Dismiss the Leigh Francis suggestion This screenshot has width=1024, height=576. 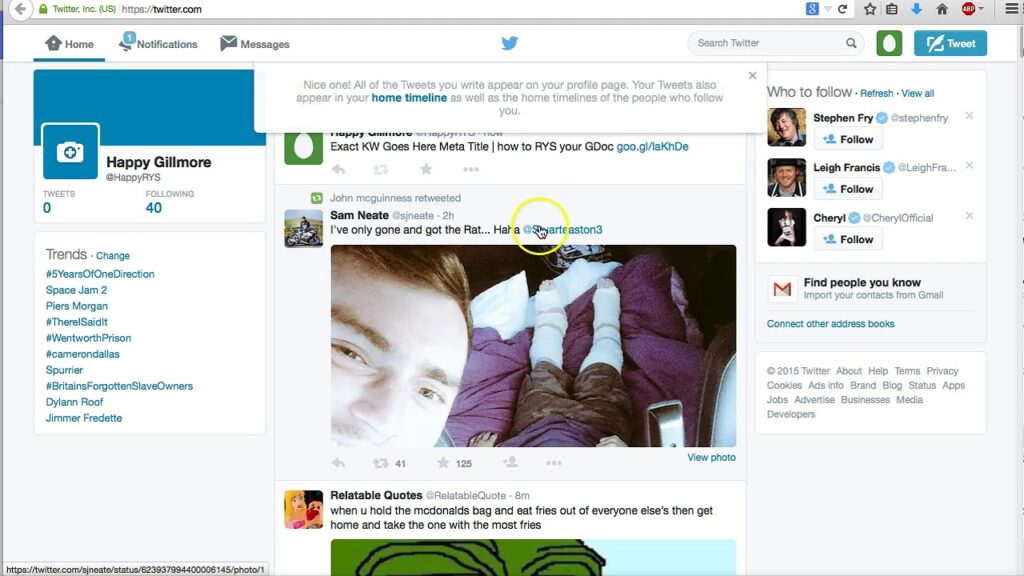pyautogui.click(x=969, y=165)
